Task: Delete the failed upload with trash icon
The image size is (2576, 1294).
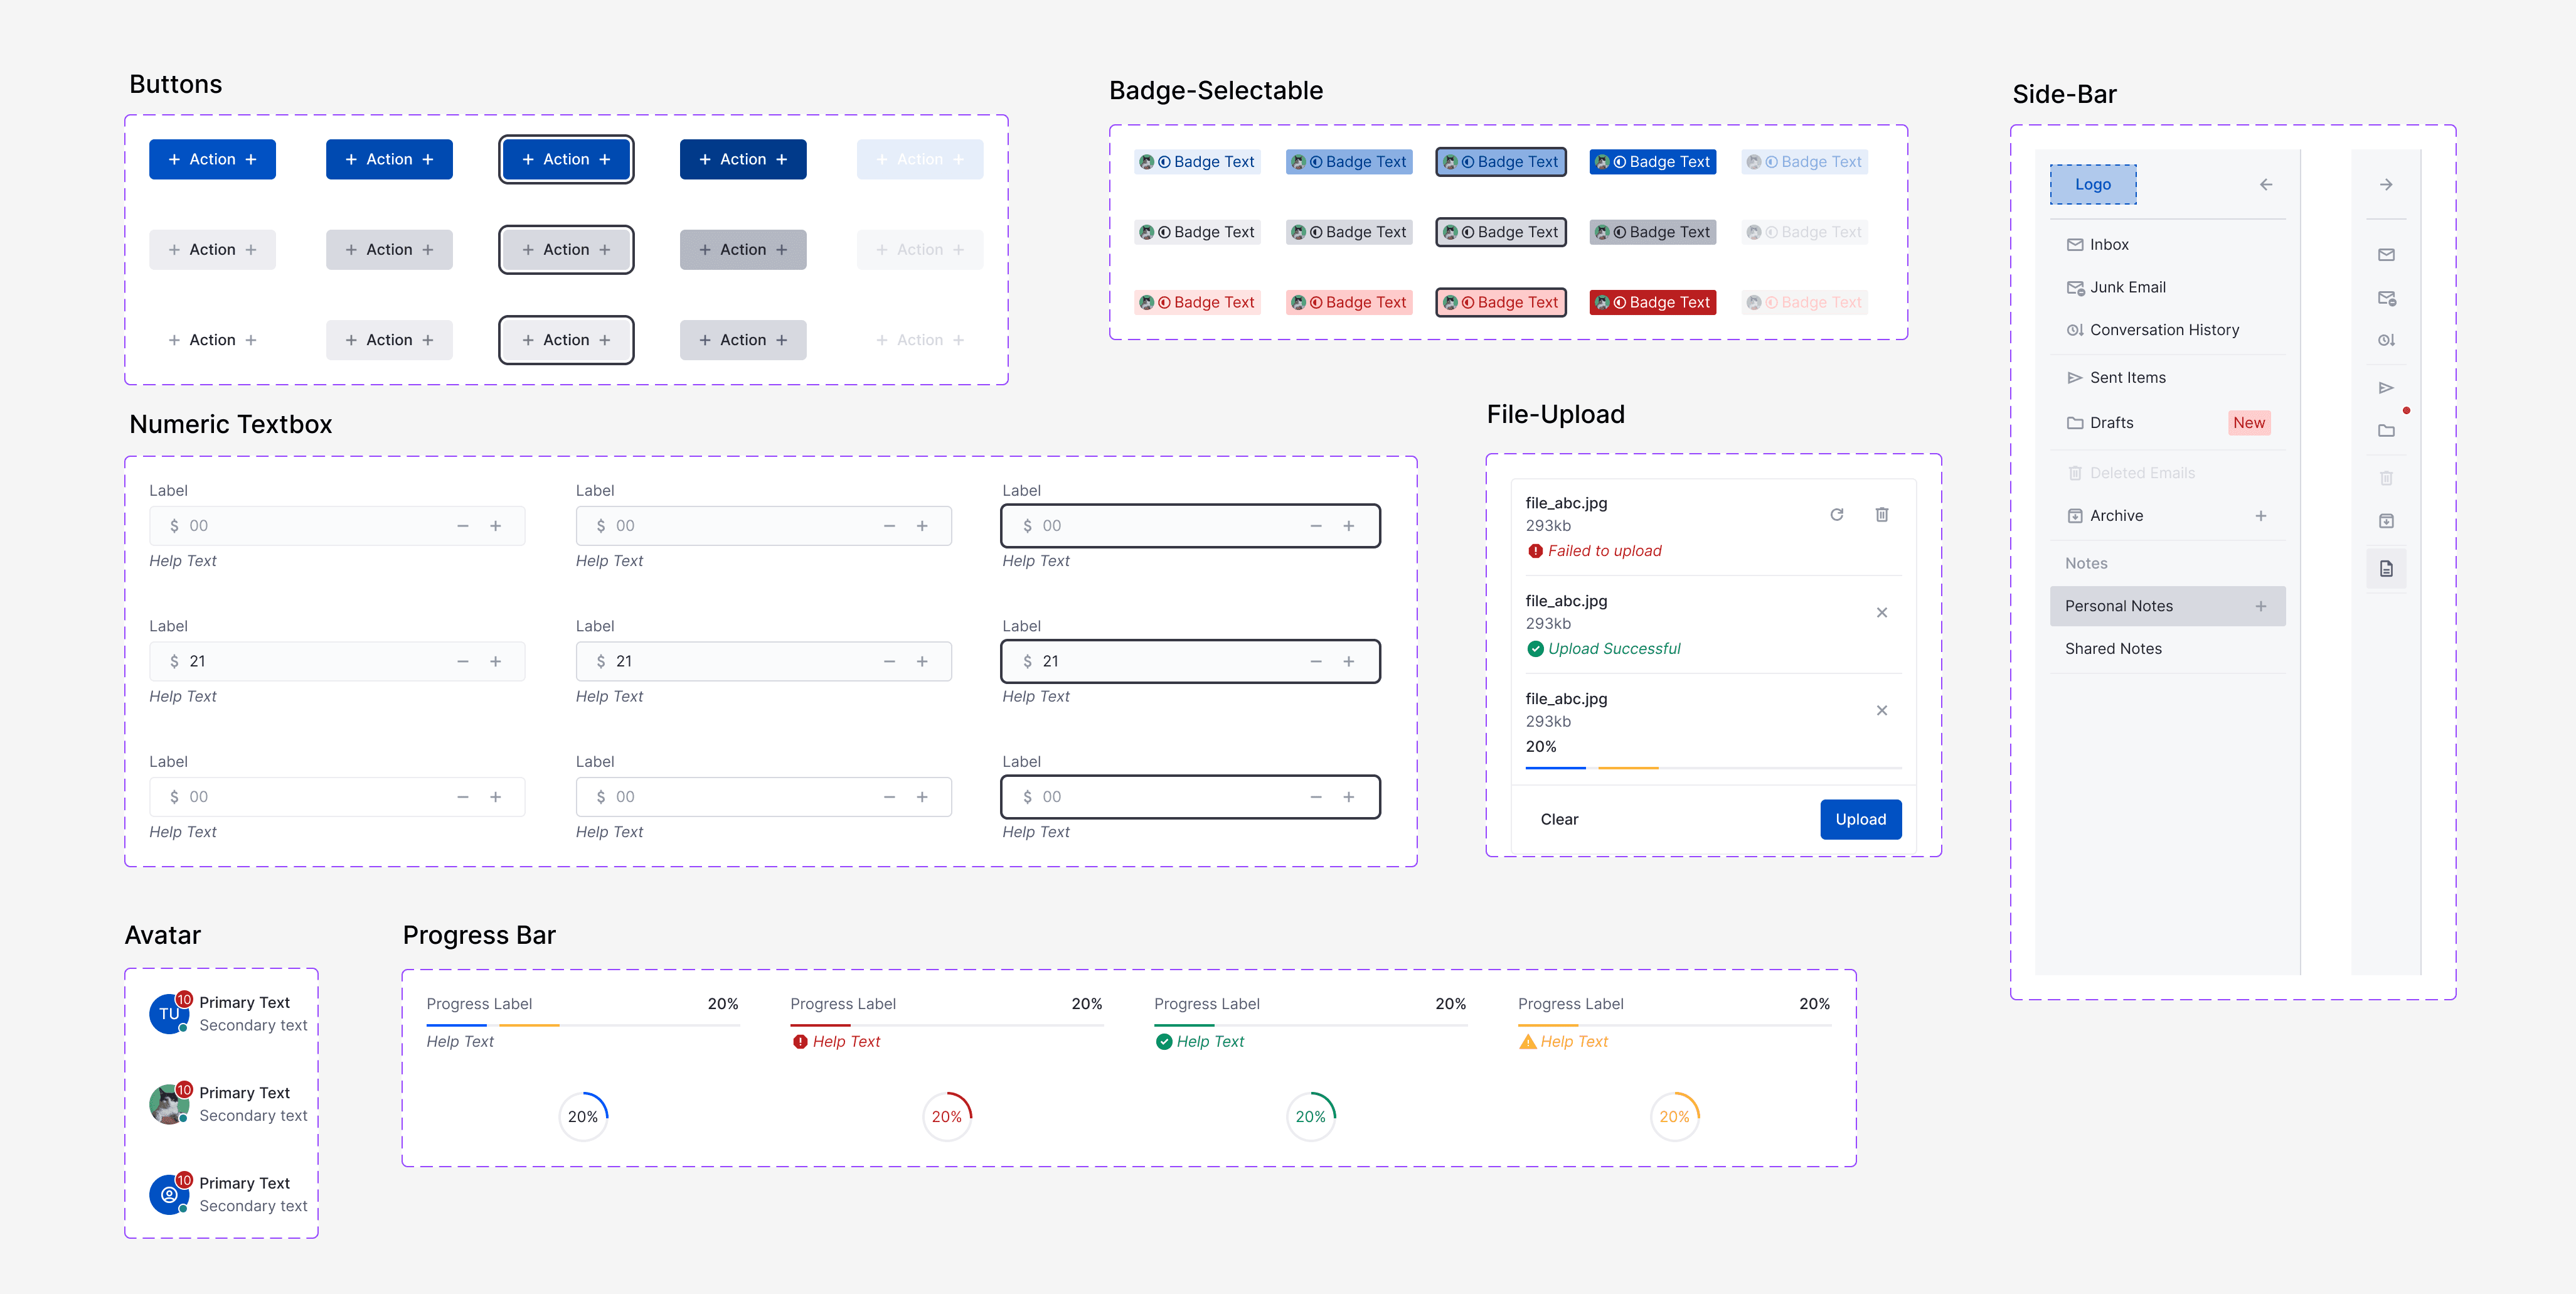Action: (1881, 515)
